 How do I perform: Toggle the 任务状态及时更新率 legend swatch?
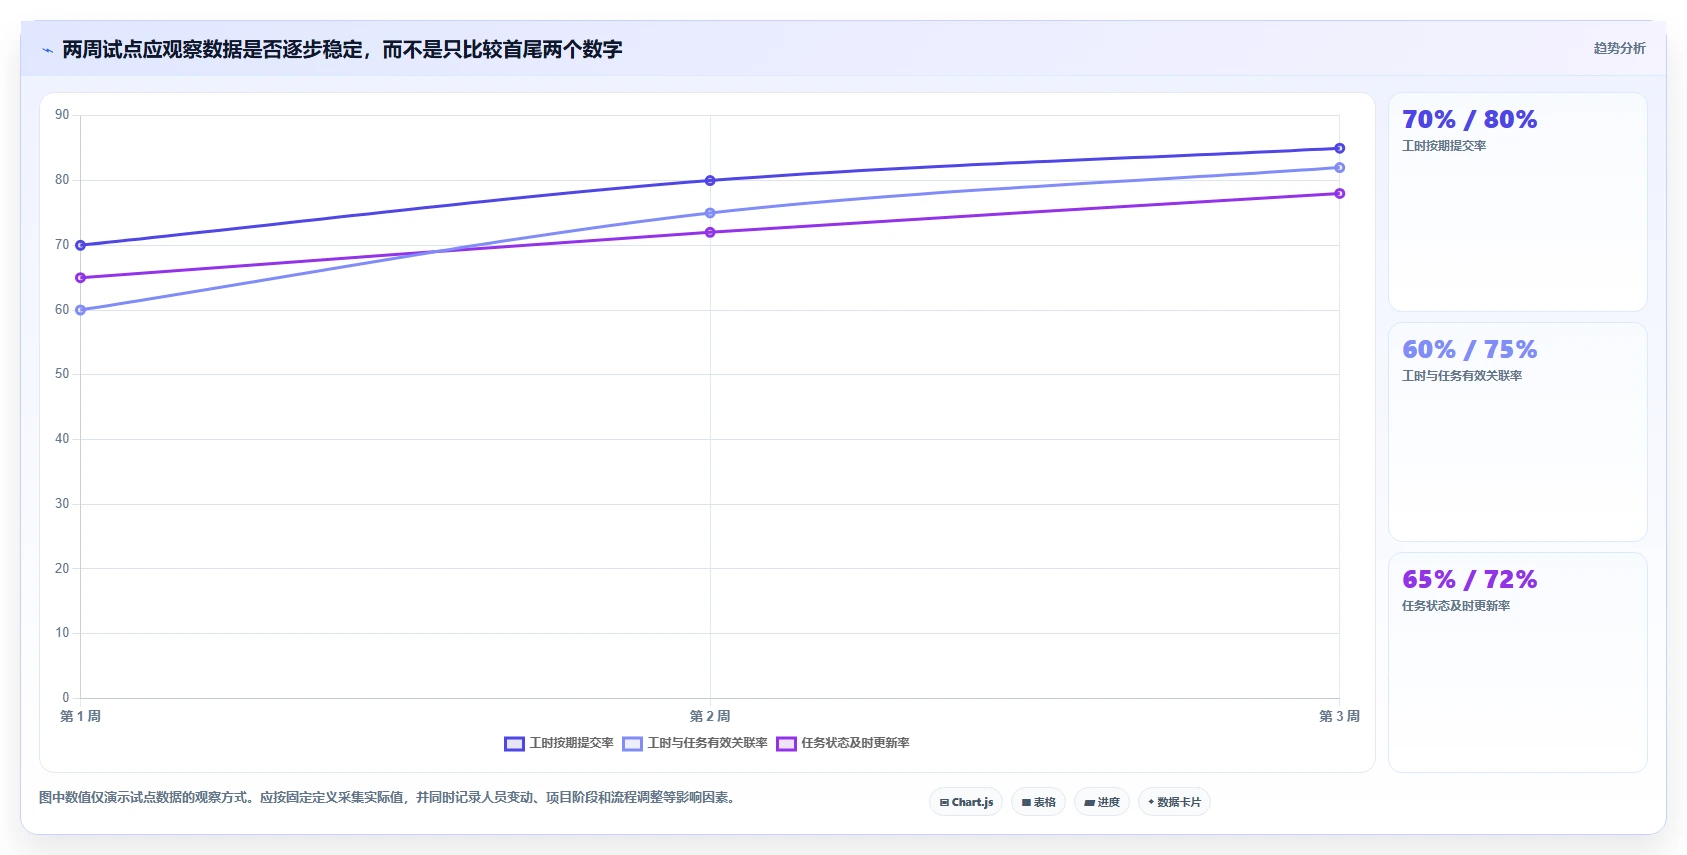pos(786,743)
